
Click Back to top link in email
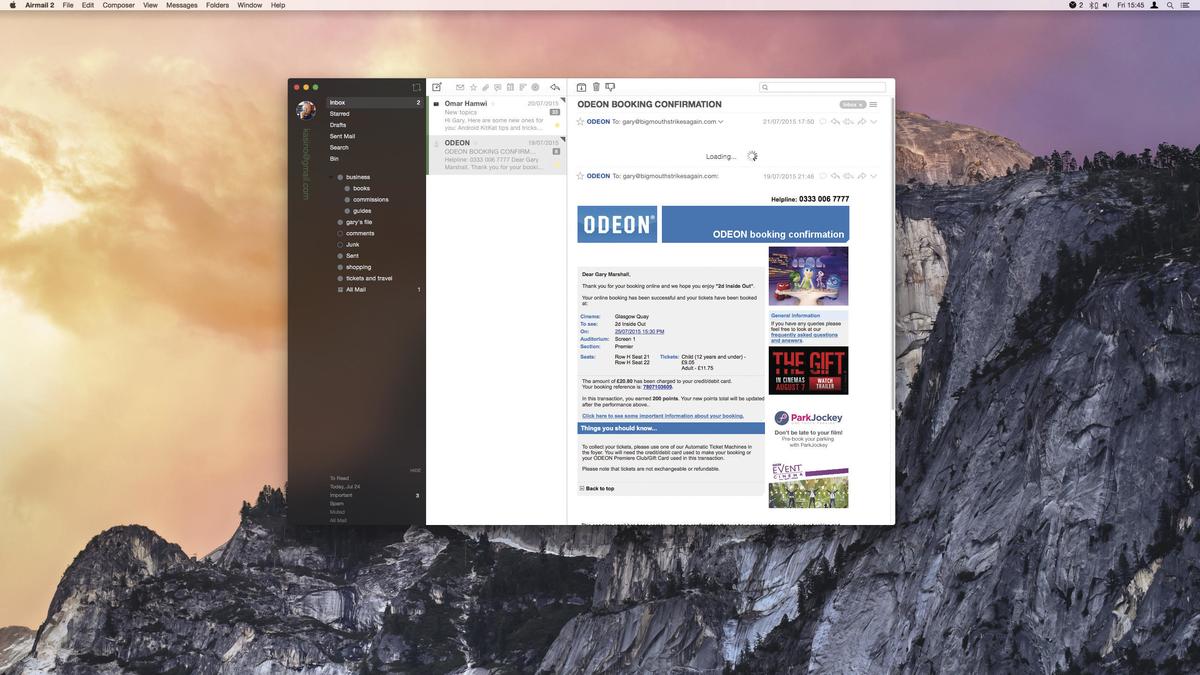(600, 488)
